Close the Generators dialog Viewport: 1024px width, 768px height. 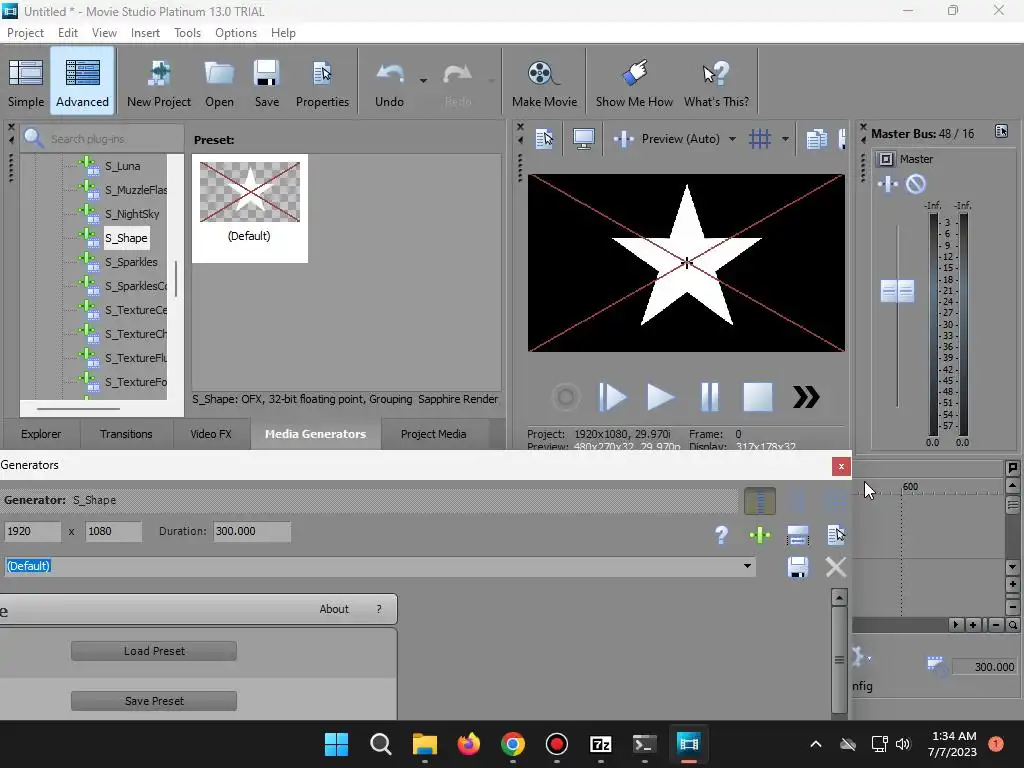point(841,466)
